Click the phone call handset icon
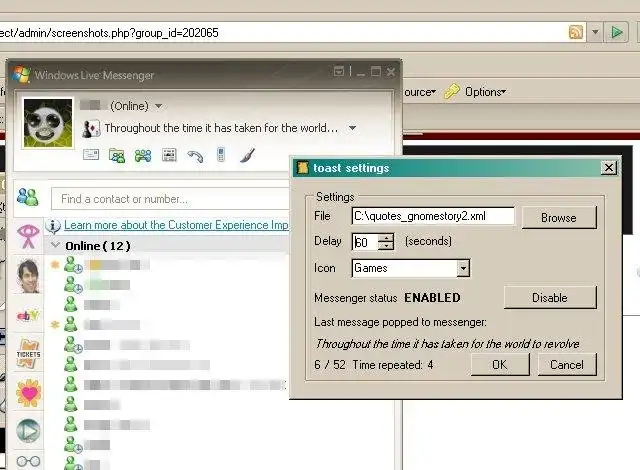The width and height of the screenshot is (640, 470). pyautogui.click(x=195, y=156)
